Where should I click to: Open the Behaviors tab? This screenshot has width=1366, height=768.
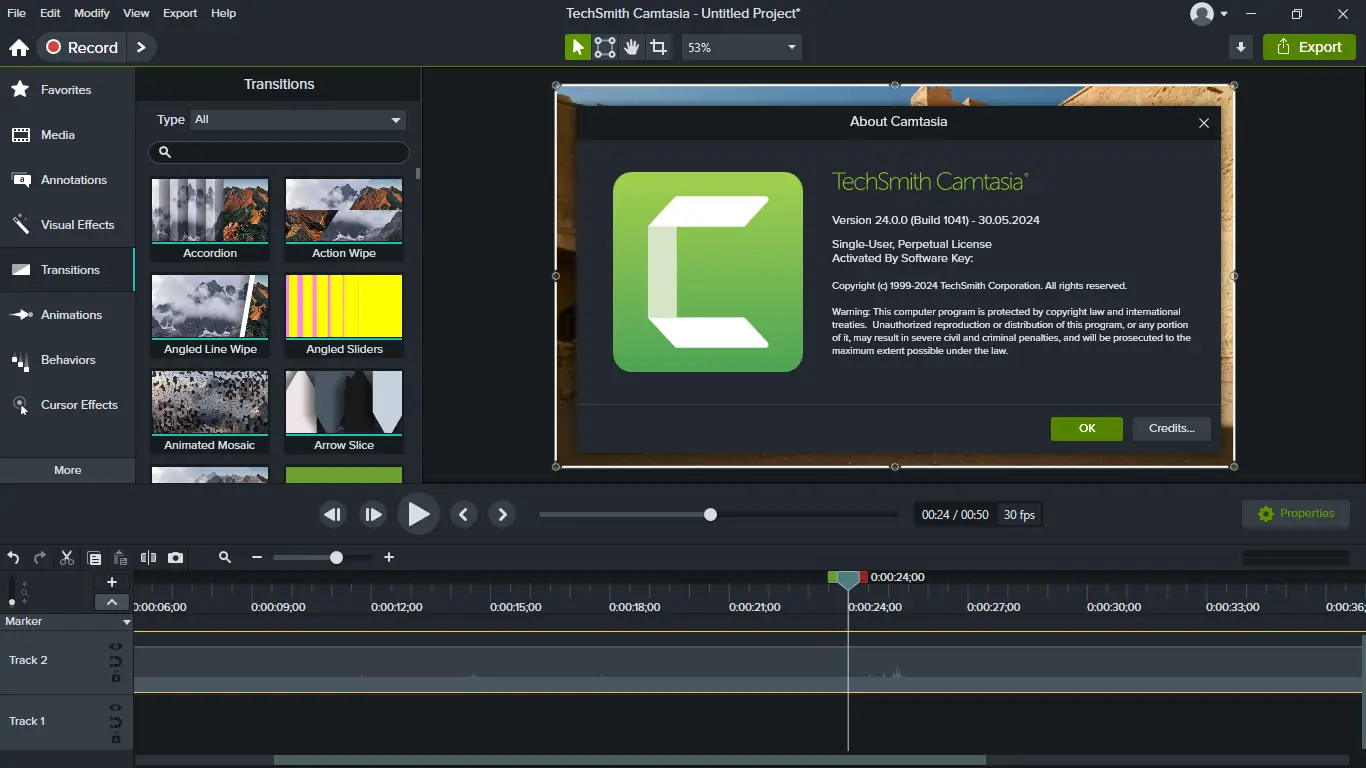67,360
